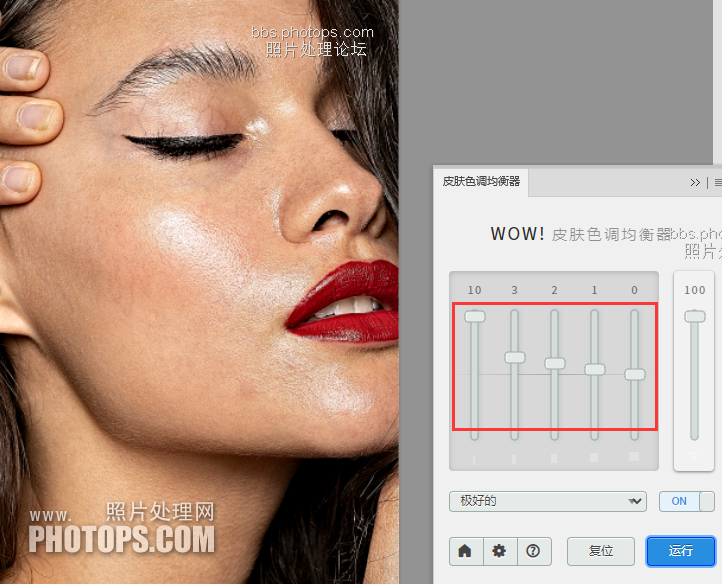Click the slider handle under value 2
This screenshot has height=584, width=722.
555,363
